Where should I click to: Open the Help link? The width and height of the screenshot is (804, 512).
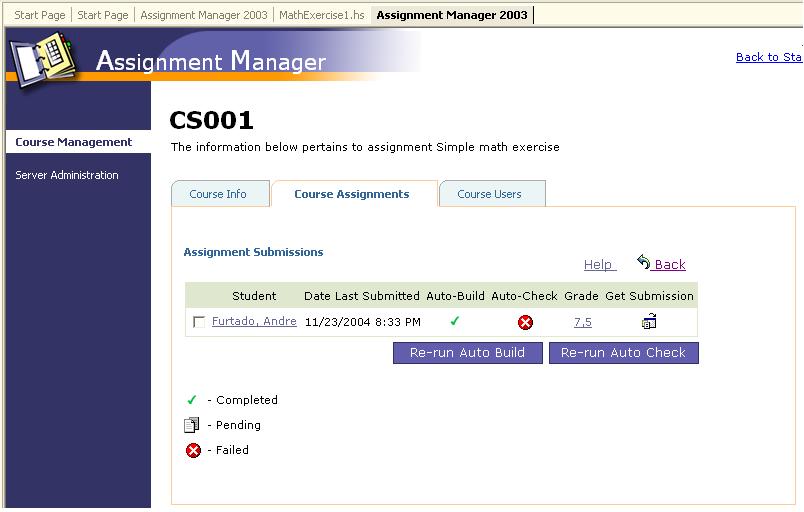tap(598, 265)
